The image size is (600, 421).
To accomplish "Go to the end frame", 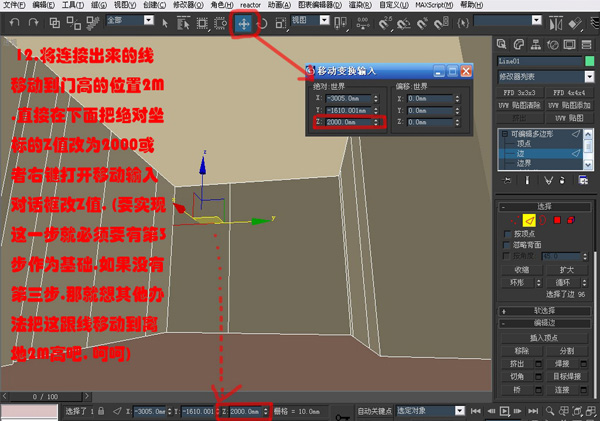I will pyautogui.click(x=533, y=411).
